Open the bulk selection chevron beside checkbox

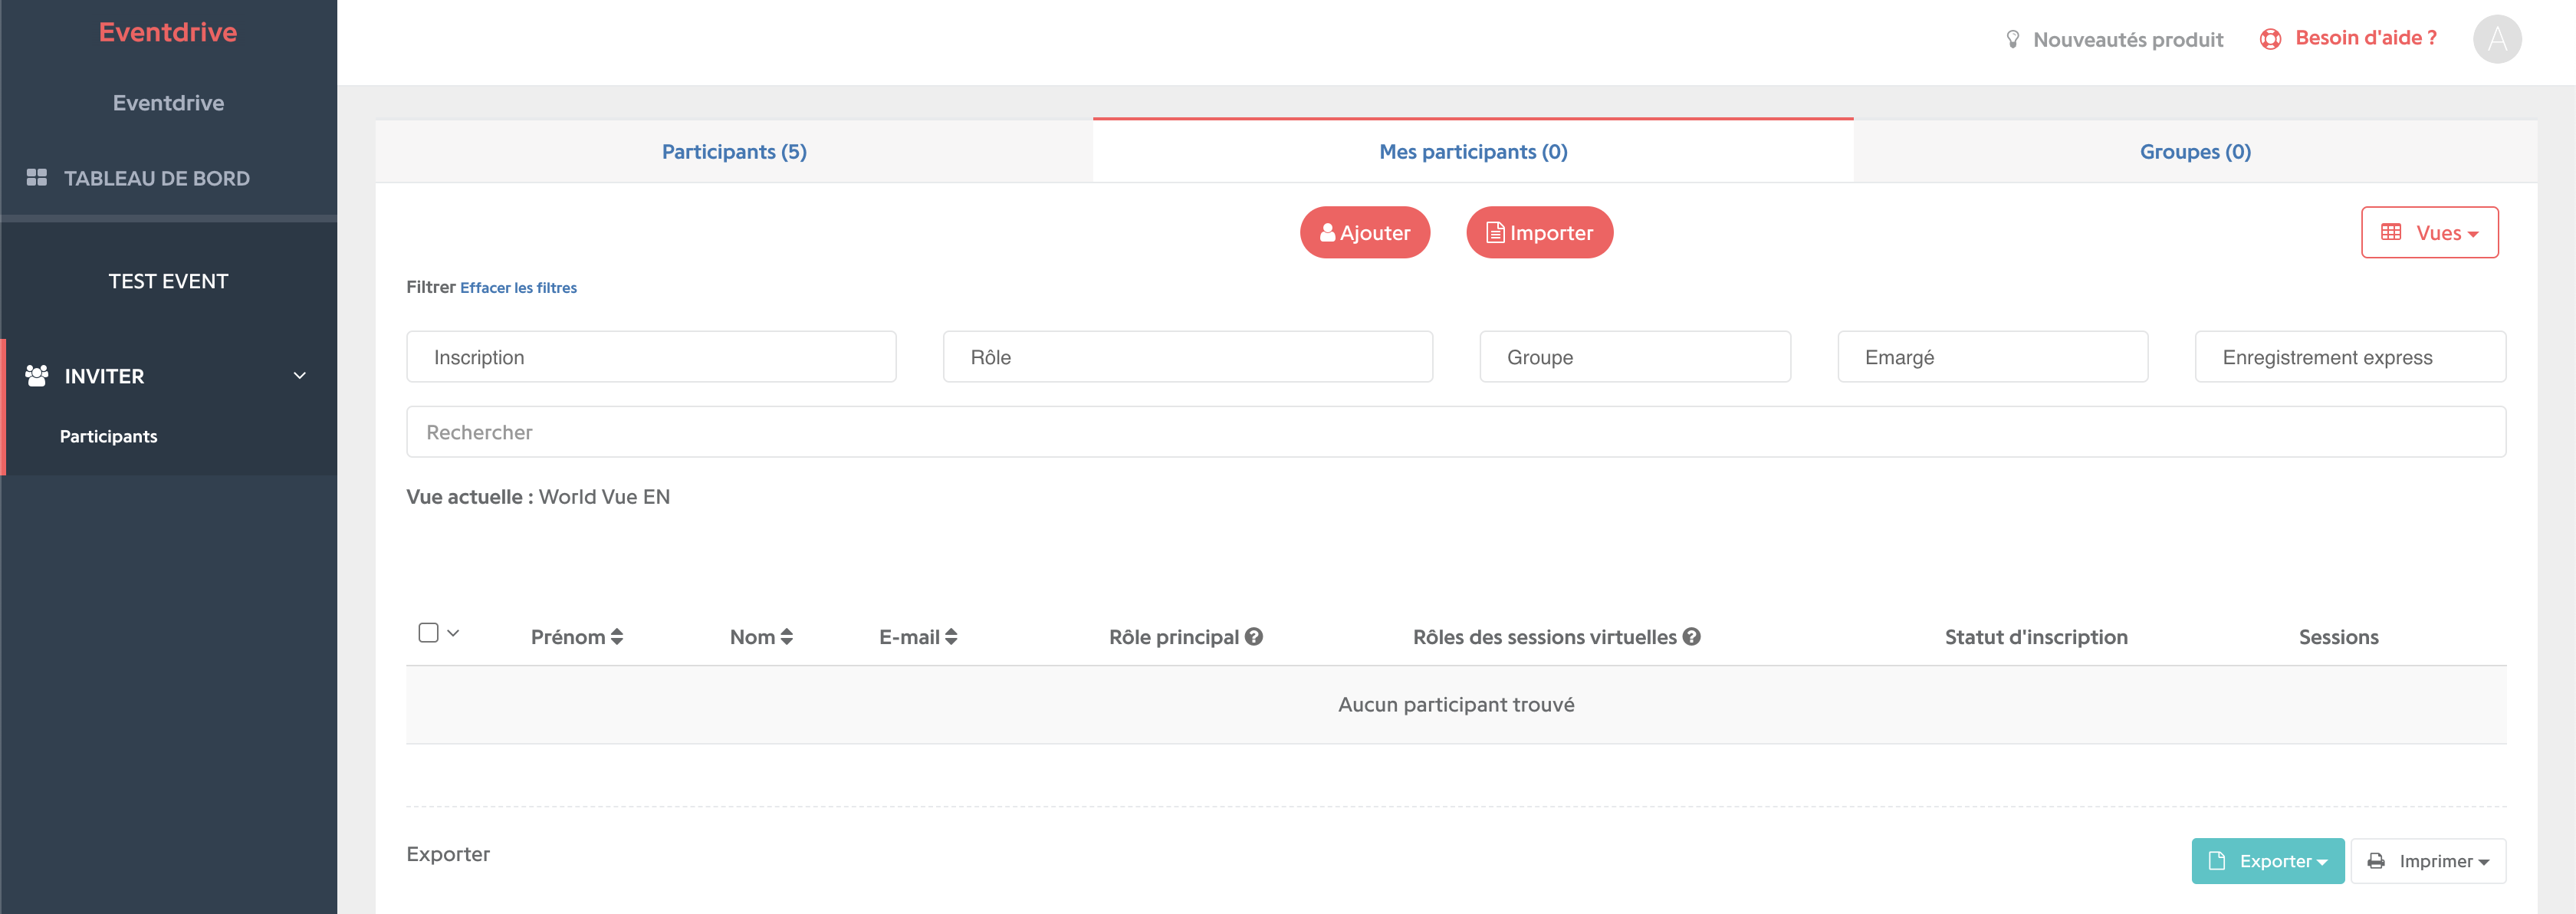pyautogui.click(x=453, y=633)
